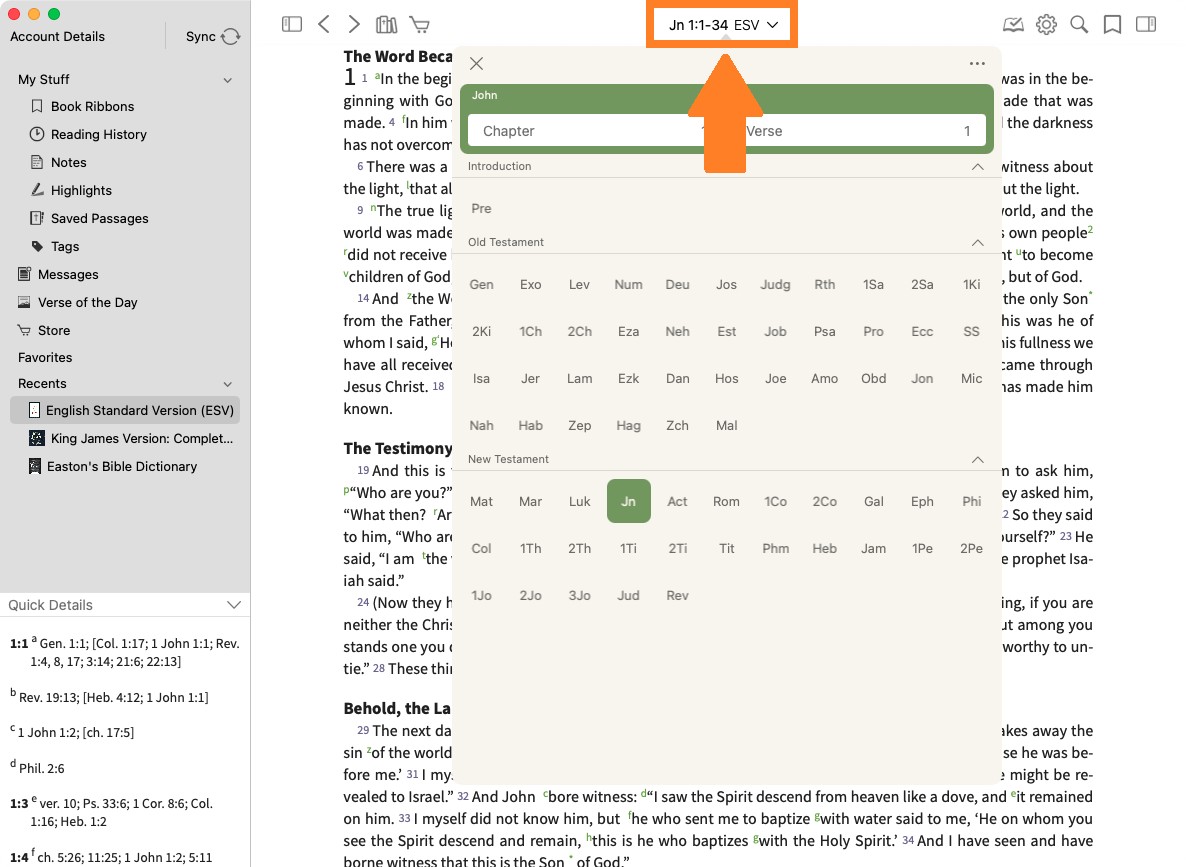
Task: Open the Jn 1:1-34 ESV dropdown
Action: tap(724, 25)
